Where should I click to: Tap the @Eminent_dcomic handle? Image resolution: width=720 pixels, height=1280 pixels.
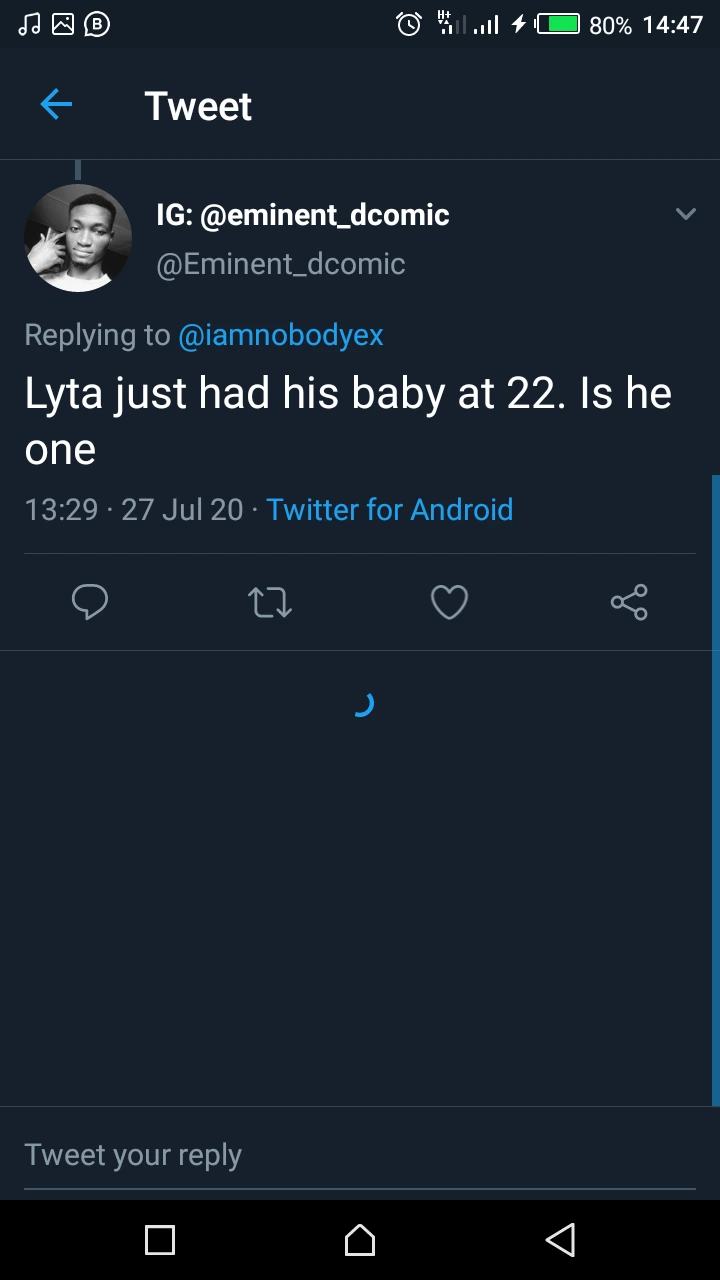tap(280, 264)
